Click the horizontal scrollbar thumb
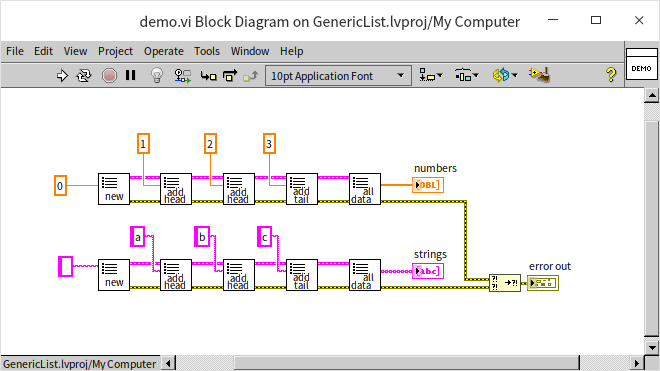660x371 pixels. click(407, 363)
